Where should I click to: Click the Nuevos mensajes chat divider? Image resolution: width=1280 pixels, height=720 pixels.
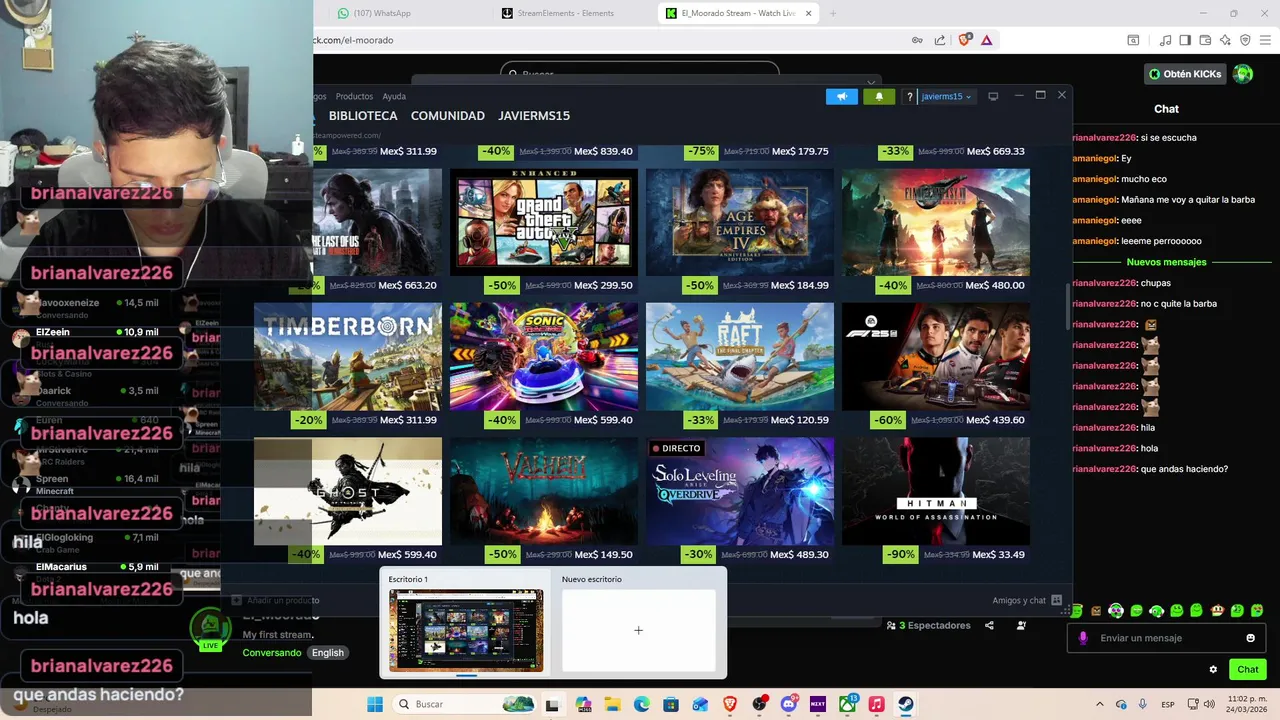(1167, 262)
